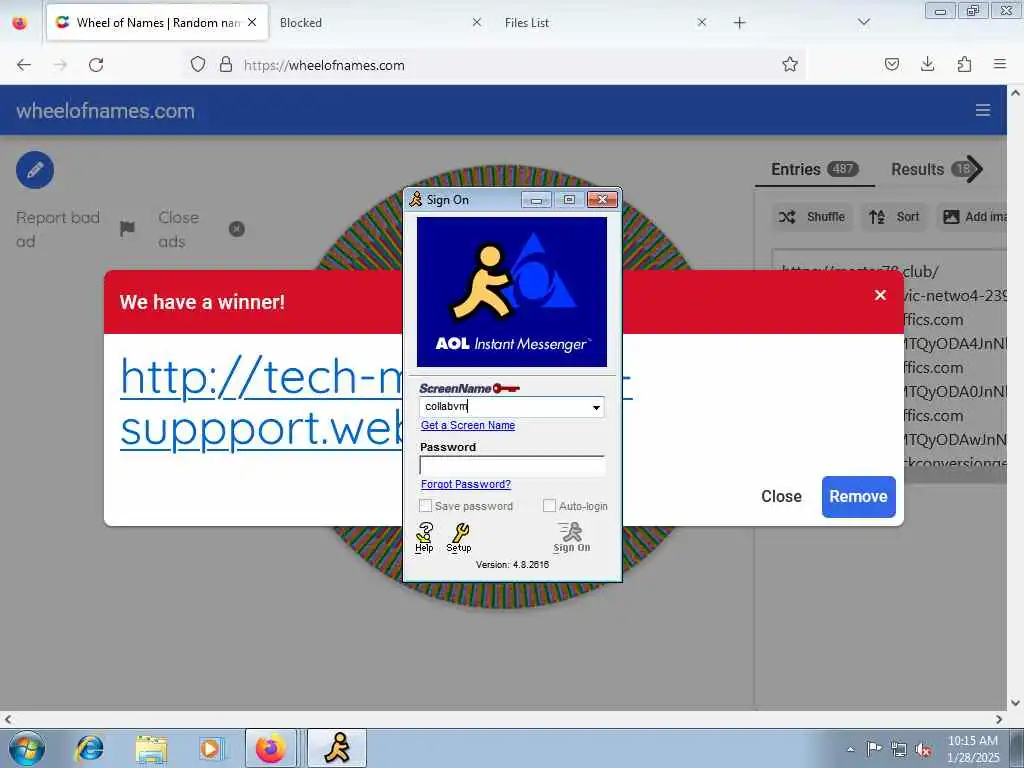The width and height of the screenshot is (1024, 768).
Task: Open the Firefox application menu
Action: click(1000, 64)
